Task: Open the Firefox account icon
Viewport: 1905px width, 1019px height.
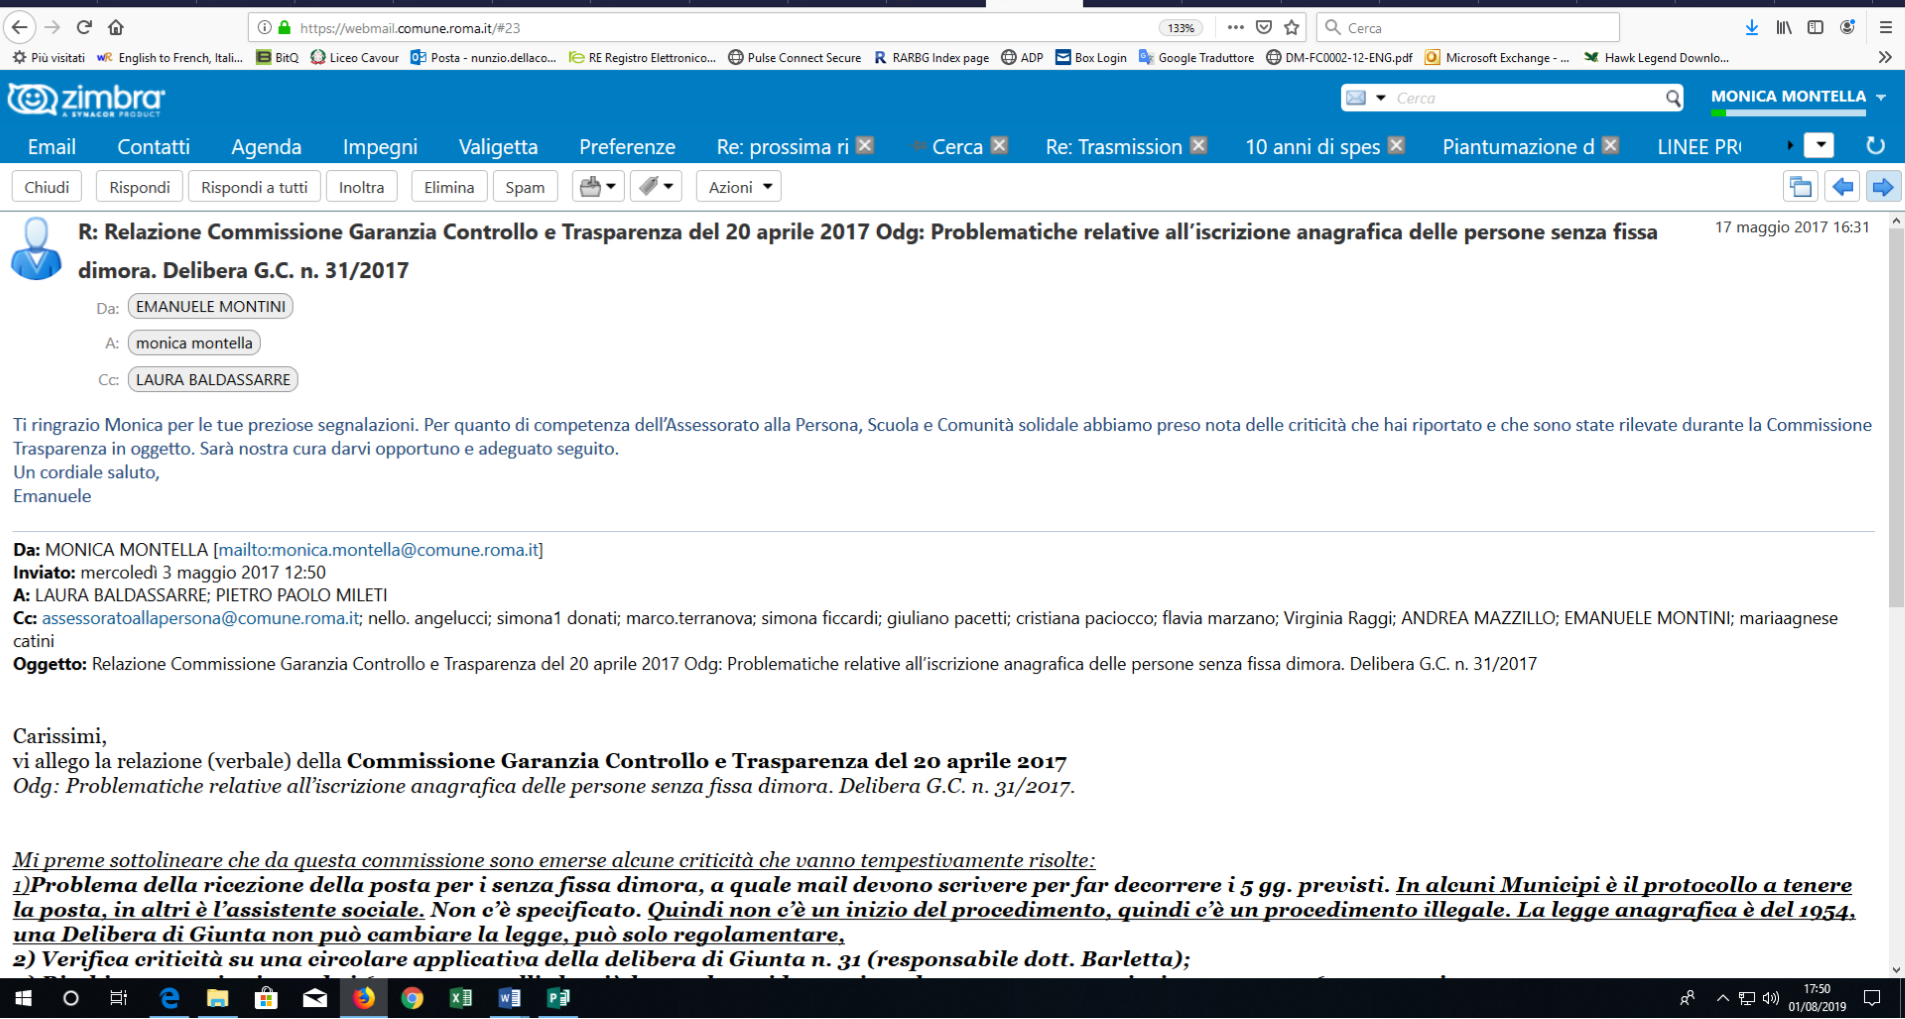Action: tap(1847, 28)
